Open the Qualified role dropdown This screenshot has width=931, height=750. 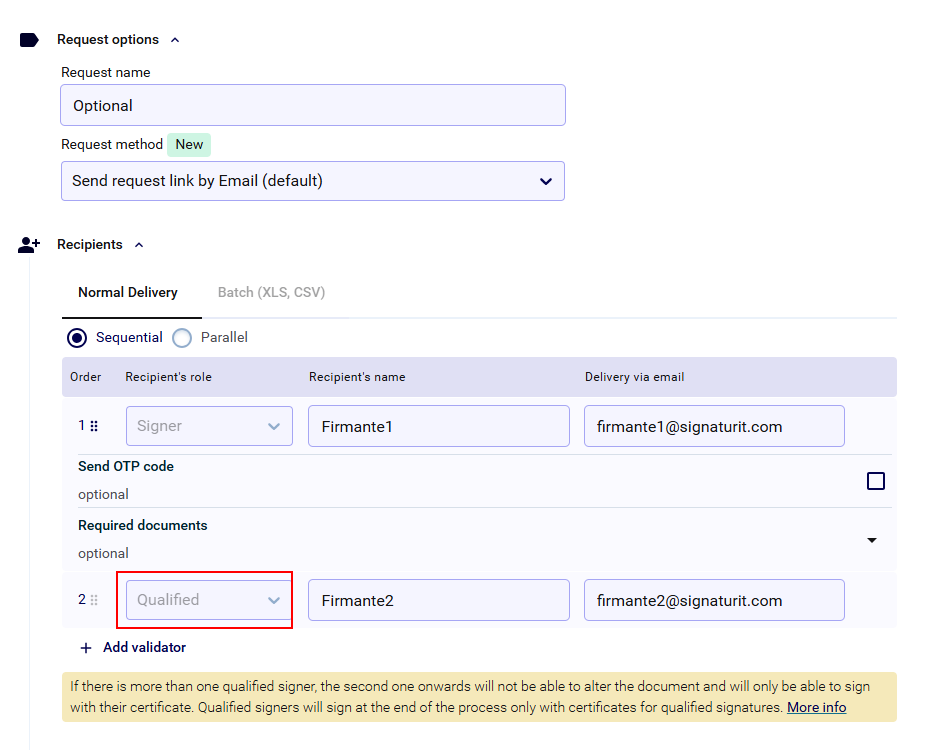[209, 600]
